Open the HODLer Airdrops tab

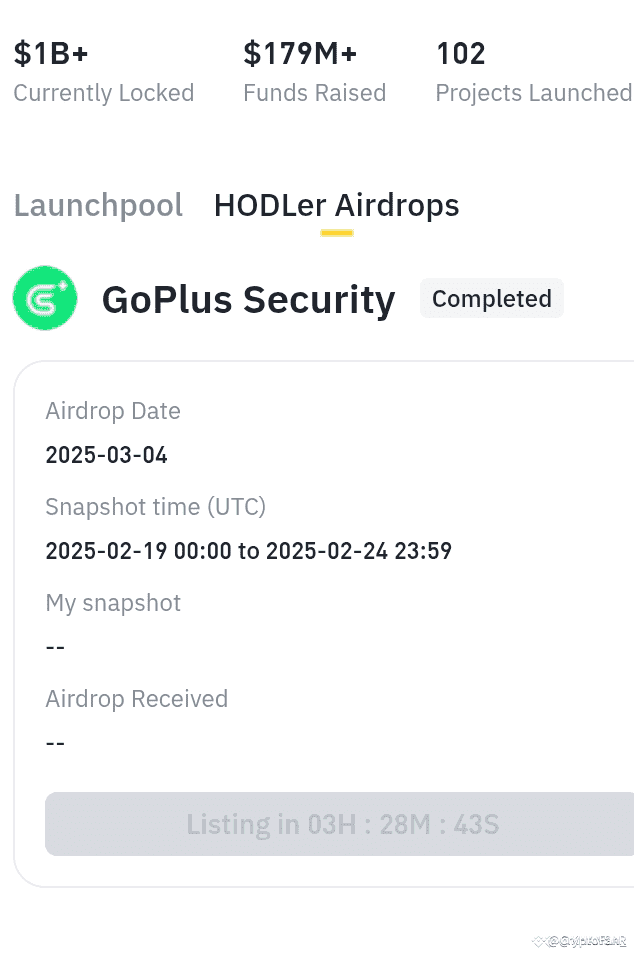[x=336, y=205]
